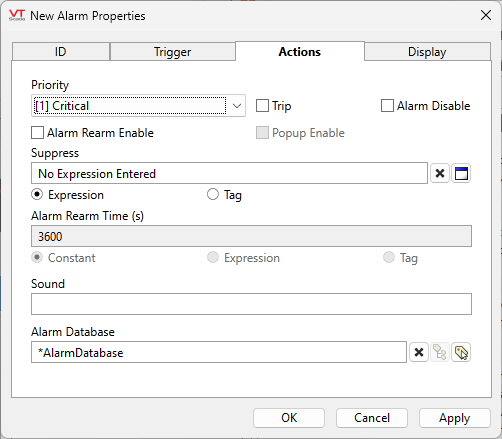Image resolution: width=502 pixels, height=439 pixels.
Task: Toggle Alarm Rearm Enable checkbox
Action: (x=37, y=132)
